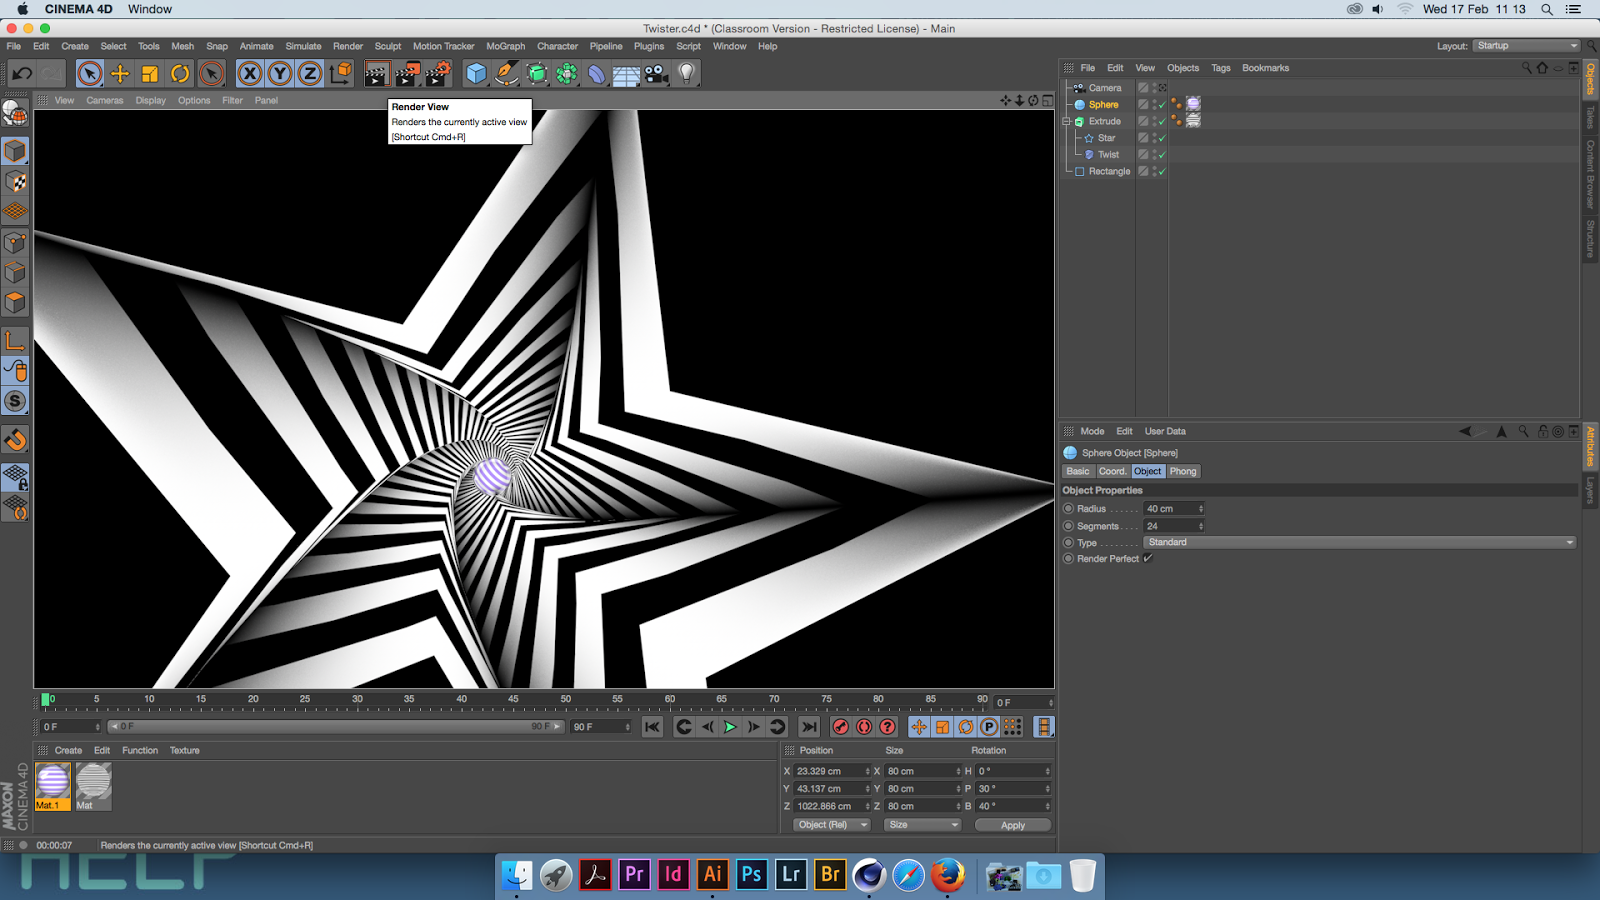The image size is (1600, 900).
Task: Toggle Autokeying in the timeline controls
Action: [x=864, y=727]
